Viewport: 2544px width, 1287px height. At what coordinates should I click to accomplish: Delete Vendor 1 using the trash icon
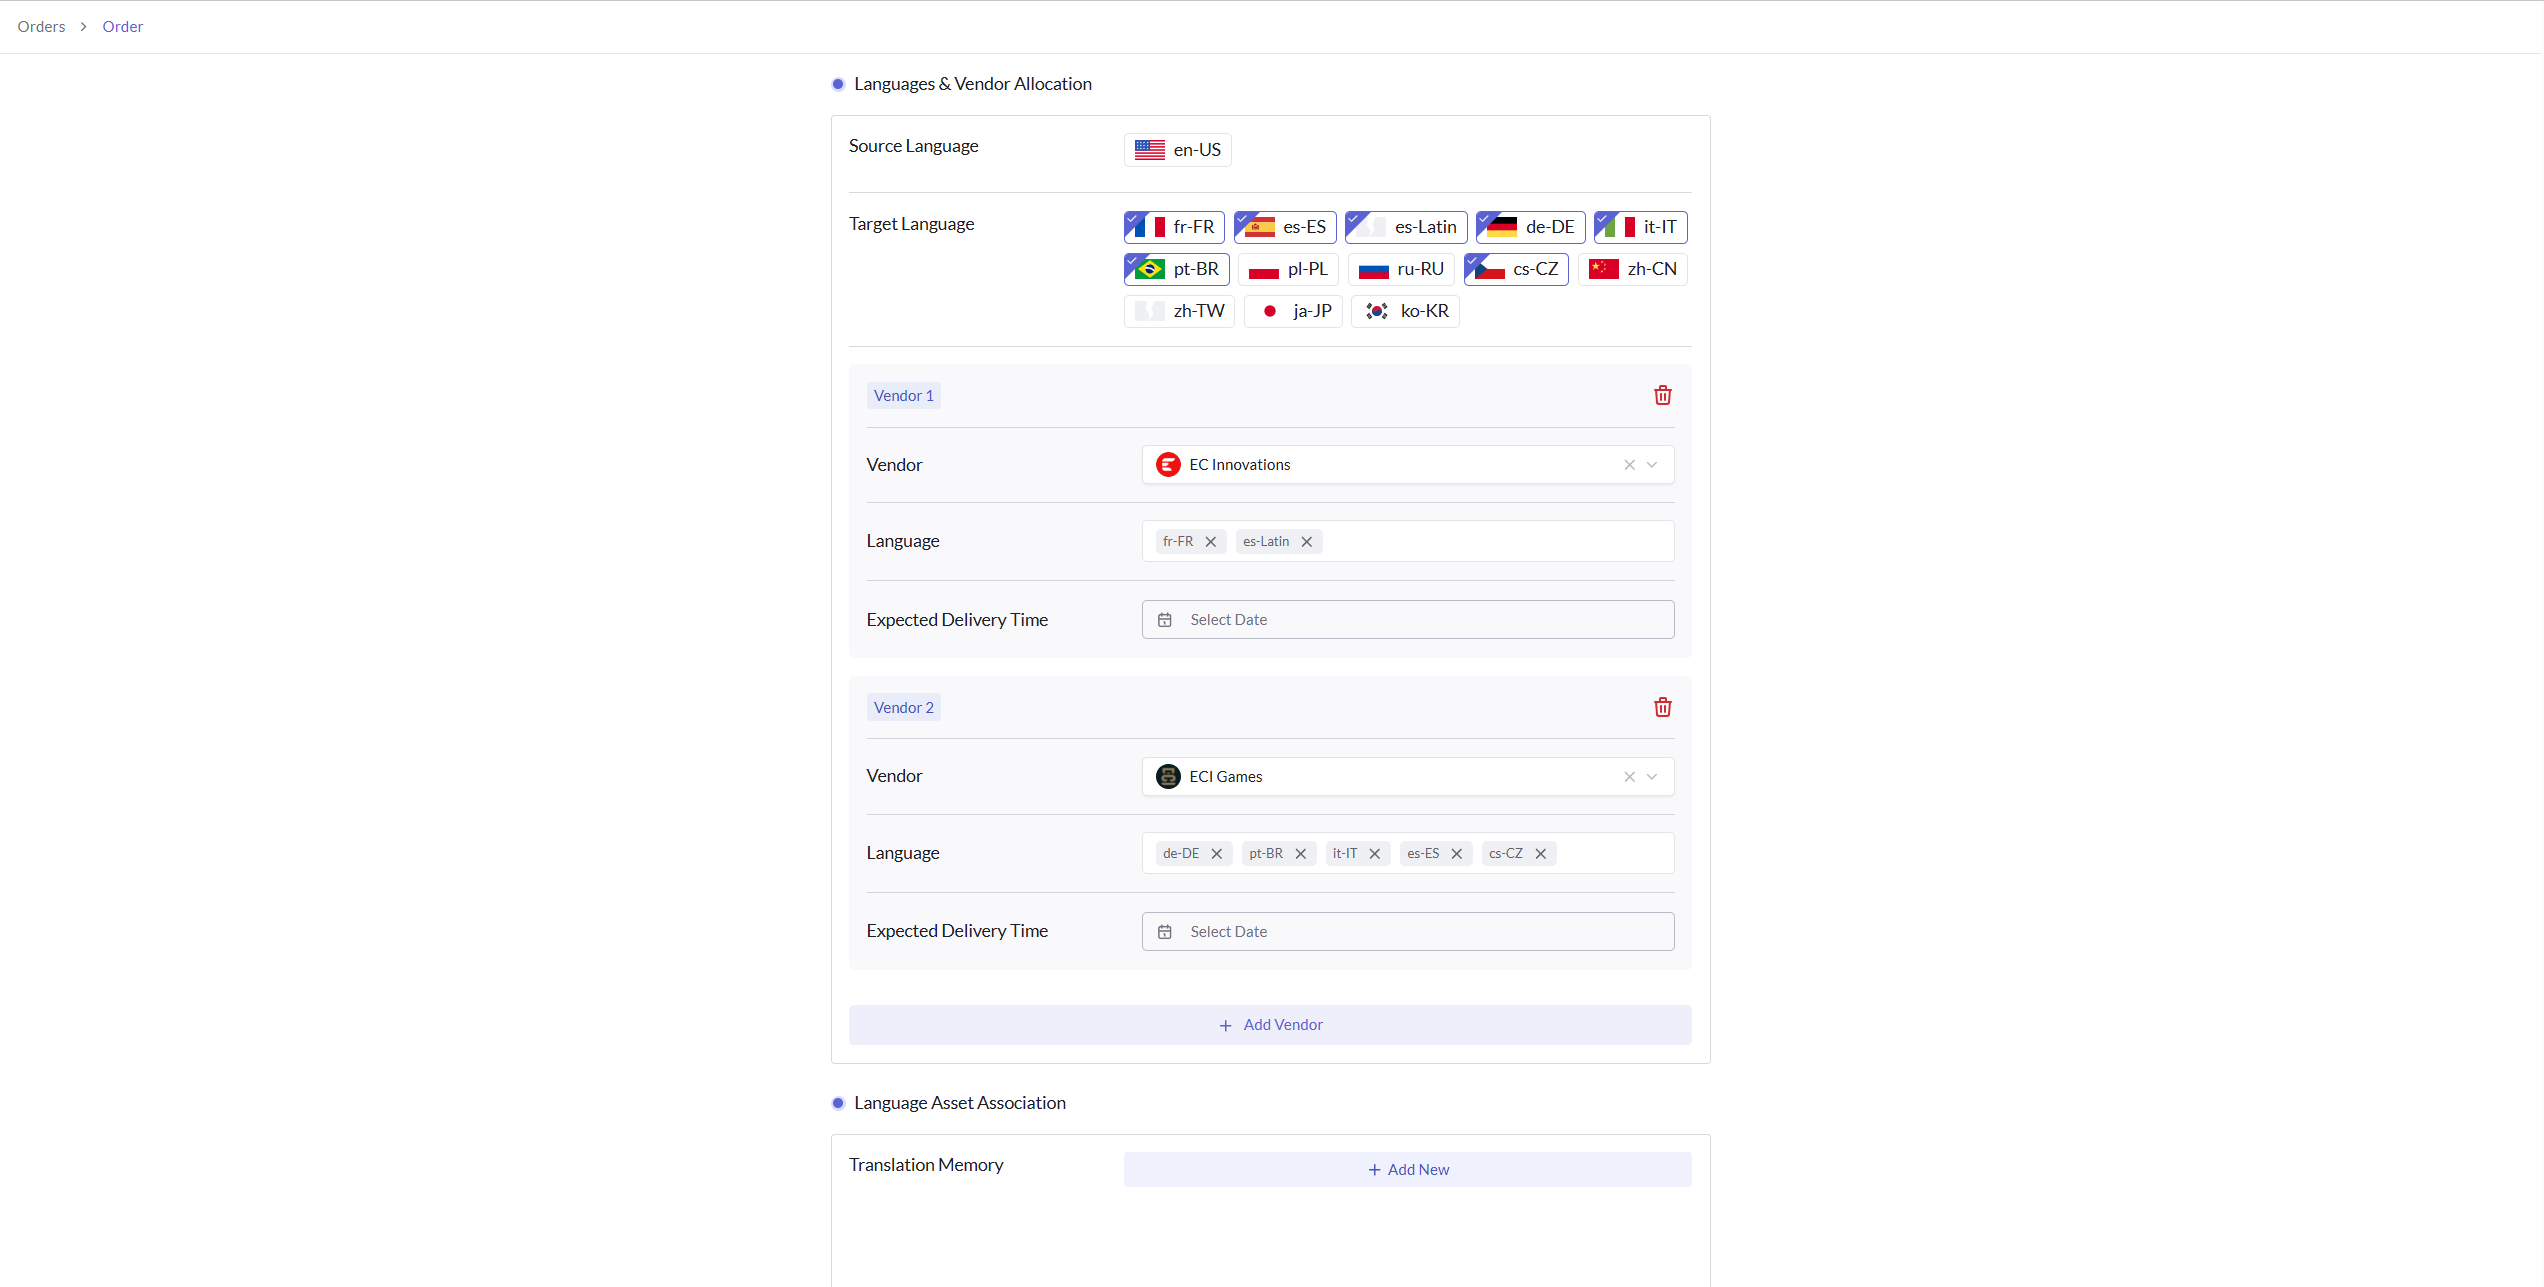click(x=1661, y=394)
